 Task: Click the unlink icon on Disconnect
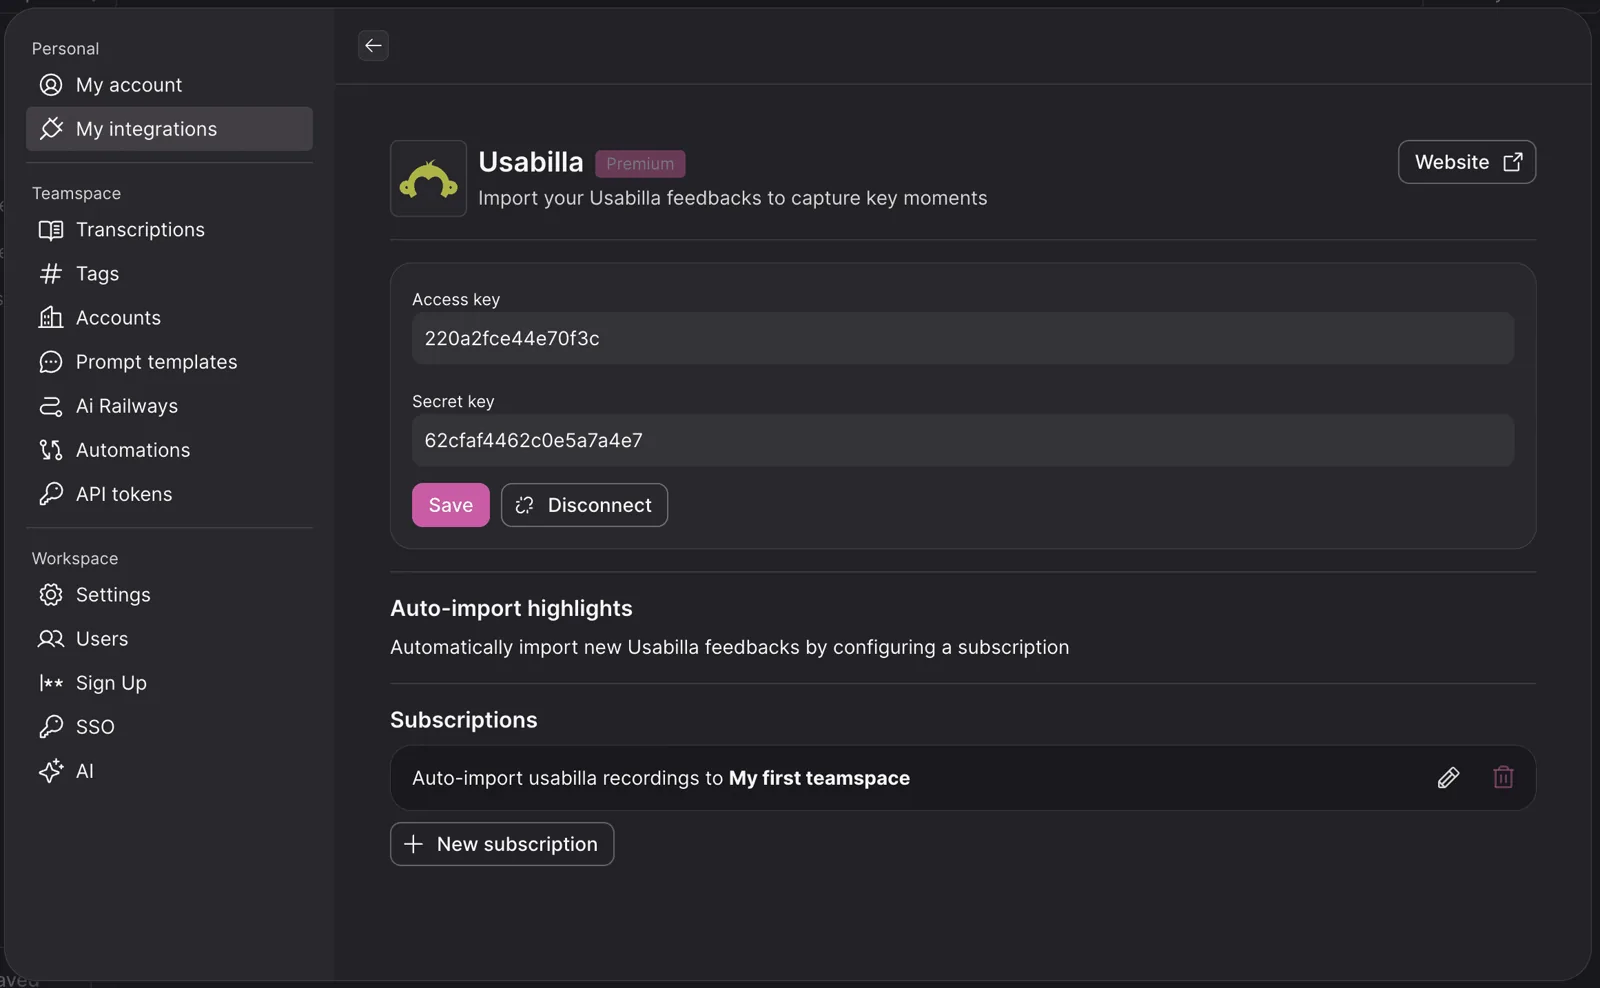pos(524,505)
